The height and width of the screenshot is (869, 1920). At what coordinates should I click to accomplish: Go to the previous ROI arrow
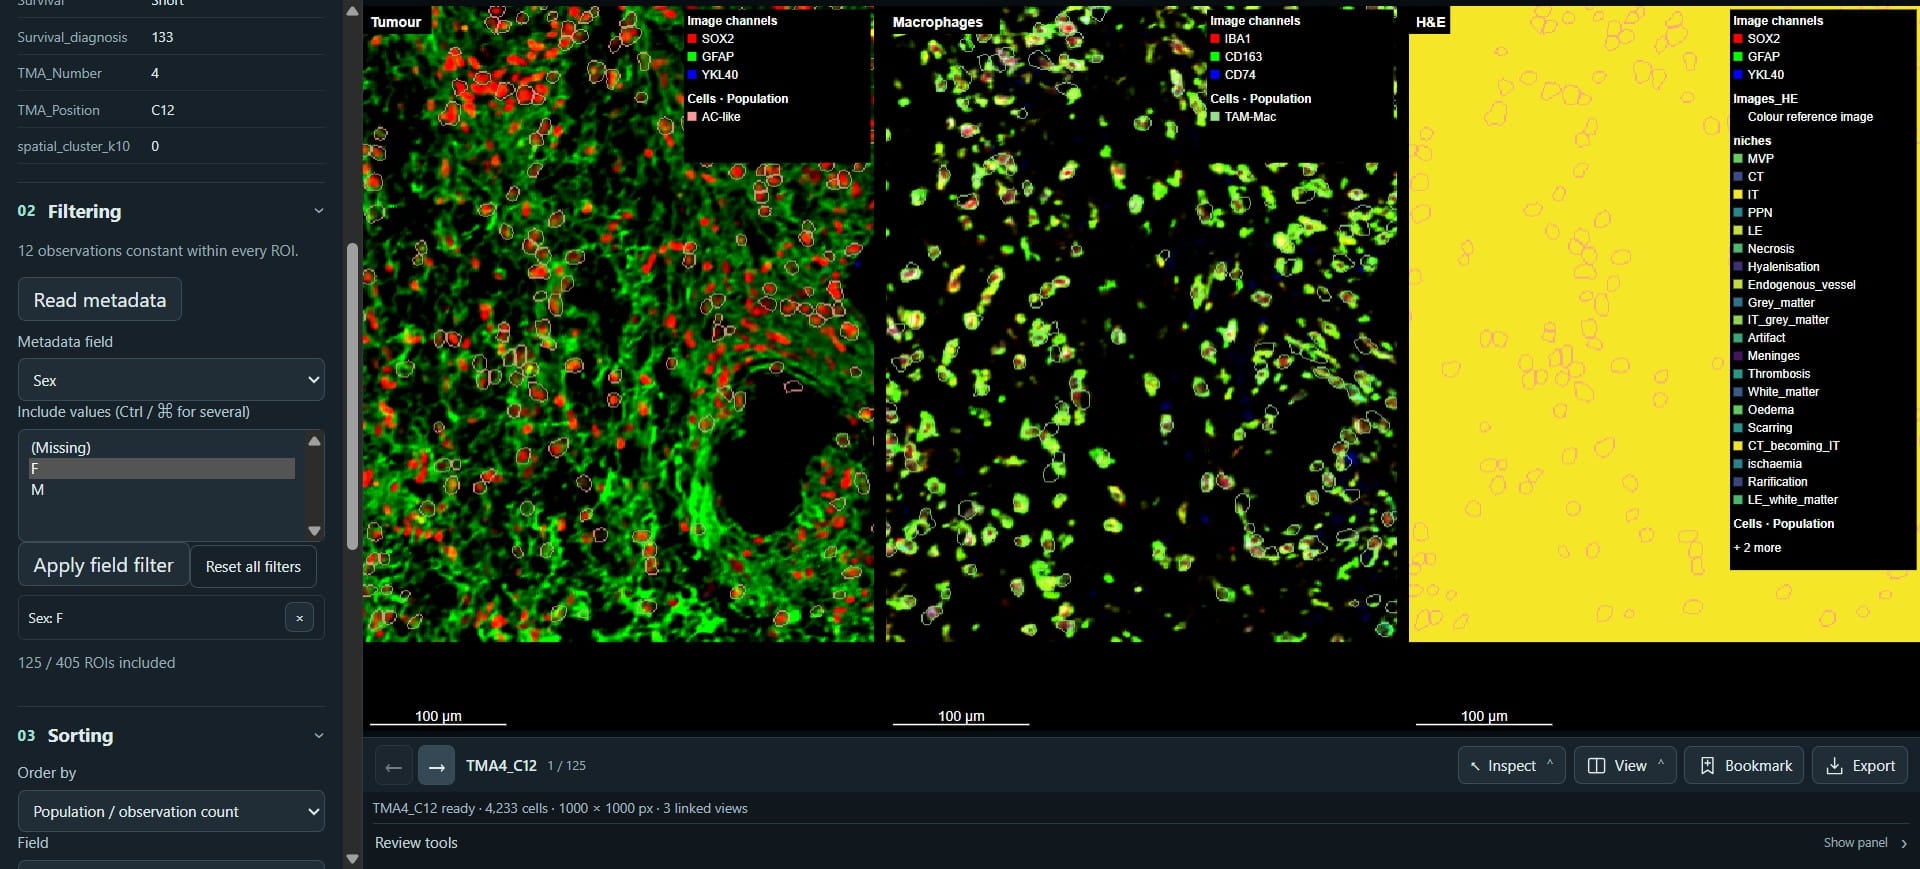coord(393,766)
